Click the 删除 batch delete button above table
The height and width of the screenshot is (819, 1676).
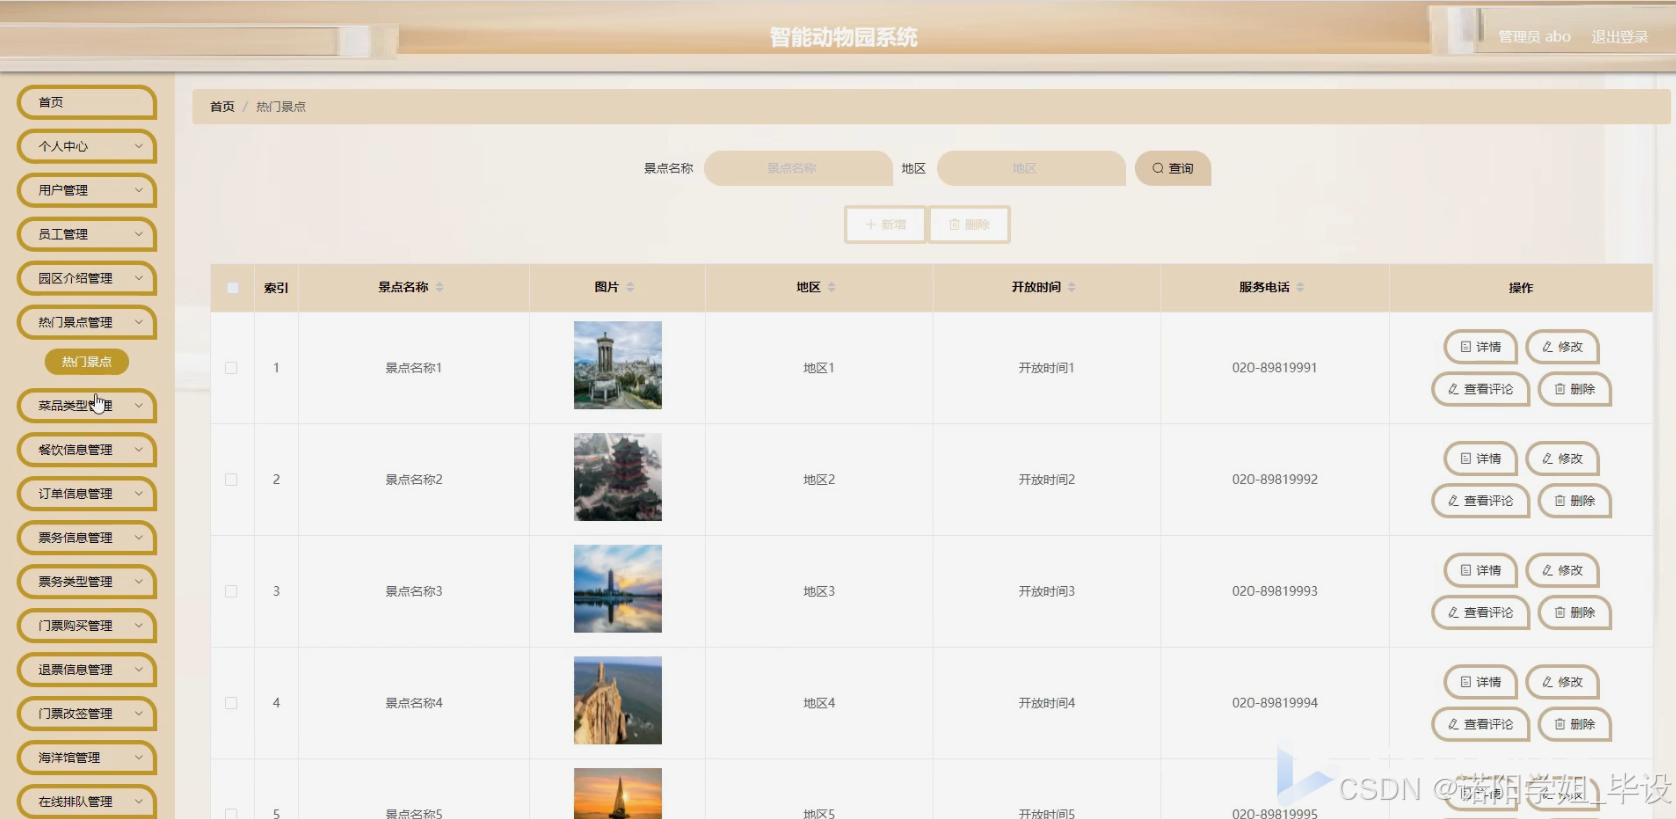tap(969, 225)
